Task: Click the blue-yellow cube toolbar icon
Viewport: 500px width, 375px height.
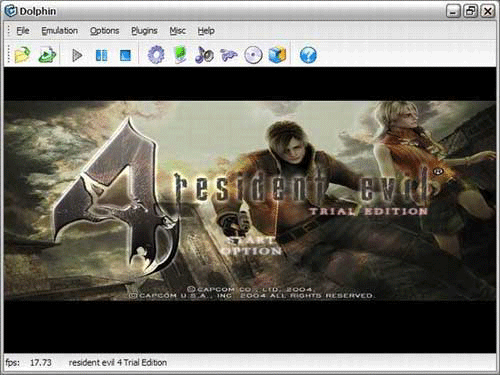Action: [x=277, y=55]
